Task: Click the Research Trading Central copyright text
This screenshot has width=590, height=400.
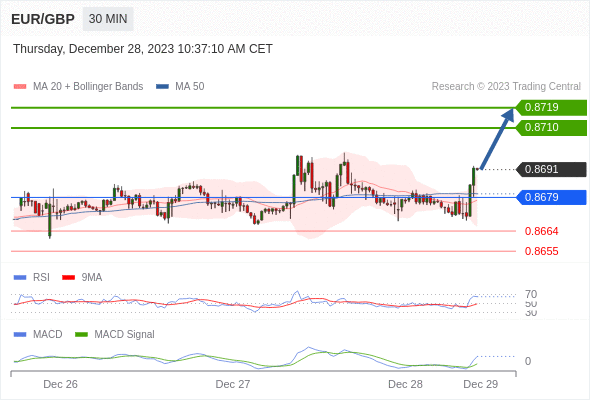Action: point(506,87)
